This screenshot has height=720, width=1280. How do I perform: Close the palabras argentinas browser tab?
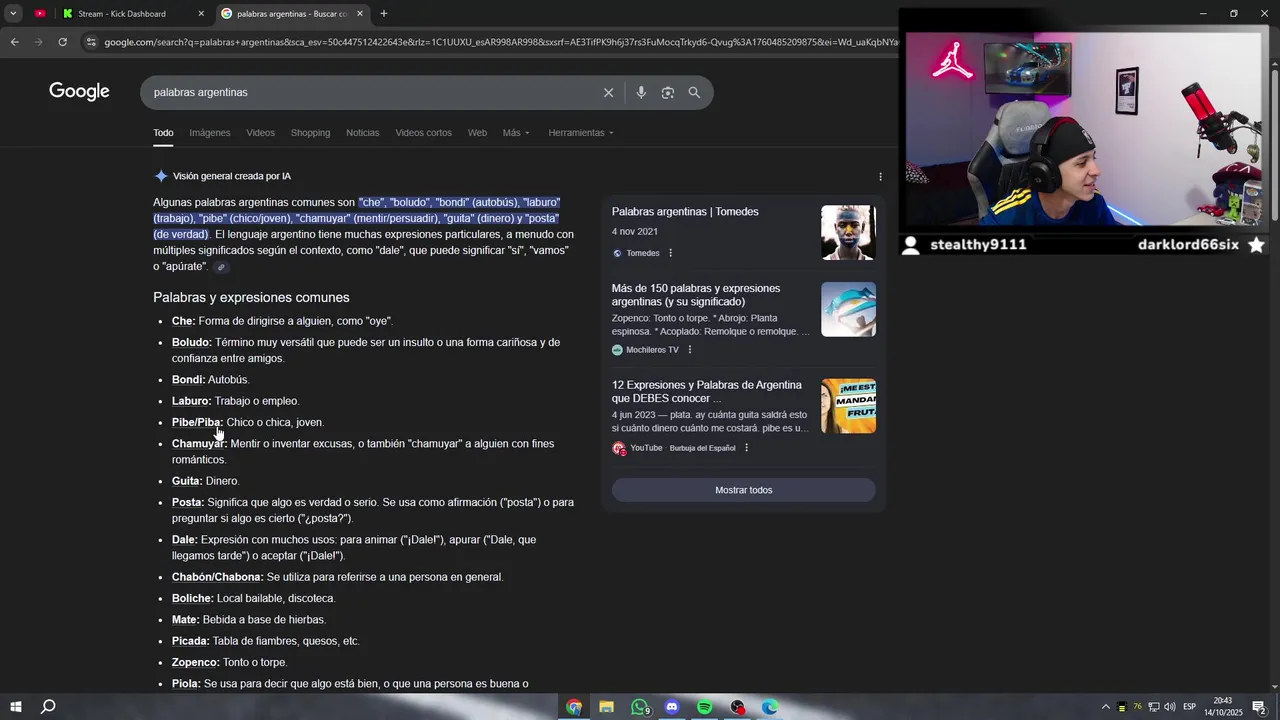tap(360, 14)
